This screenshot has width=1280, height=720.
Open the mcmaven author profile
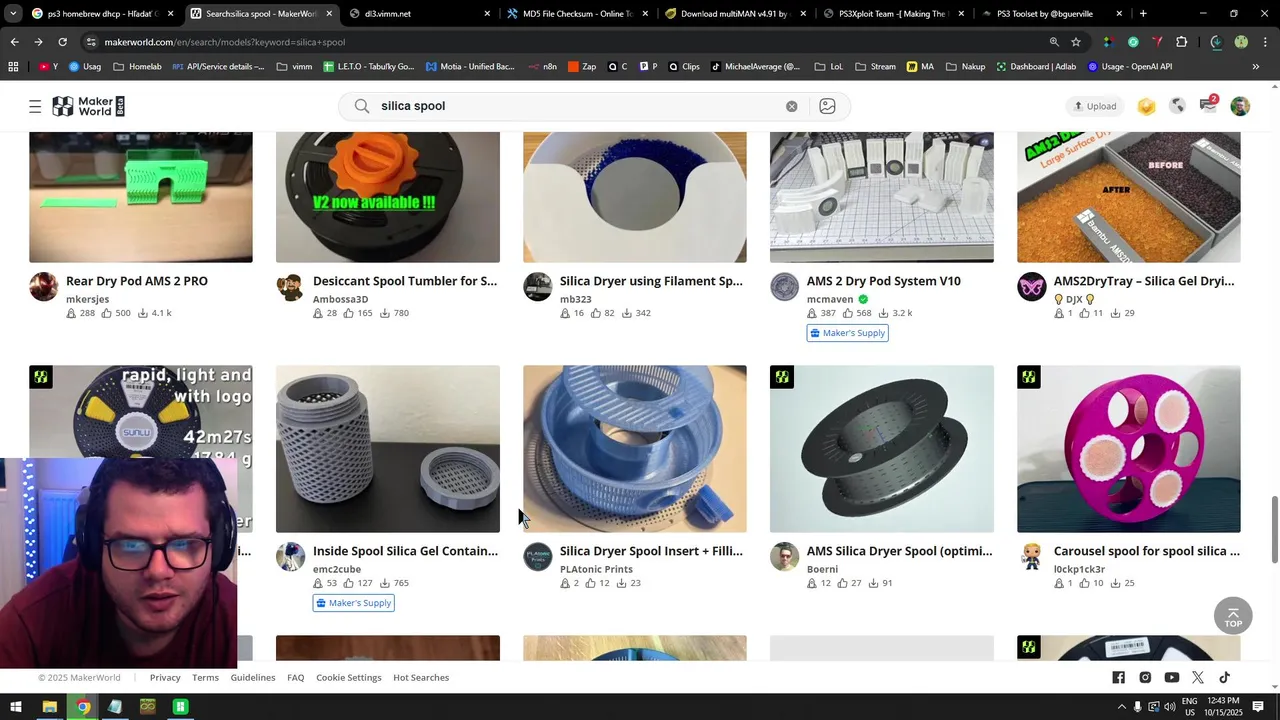click(830, 299)
